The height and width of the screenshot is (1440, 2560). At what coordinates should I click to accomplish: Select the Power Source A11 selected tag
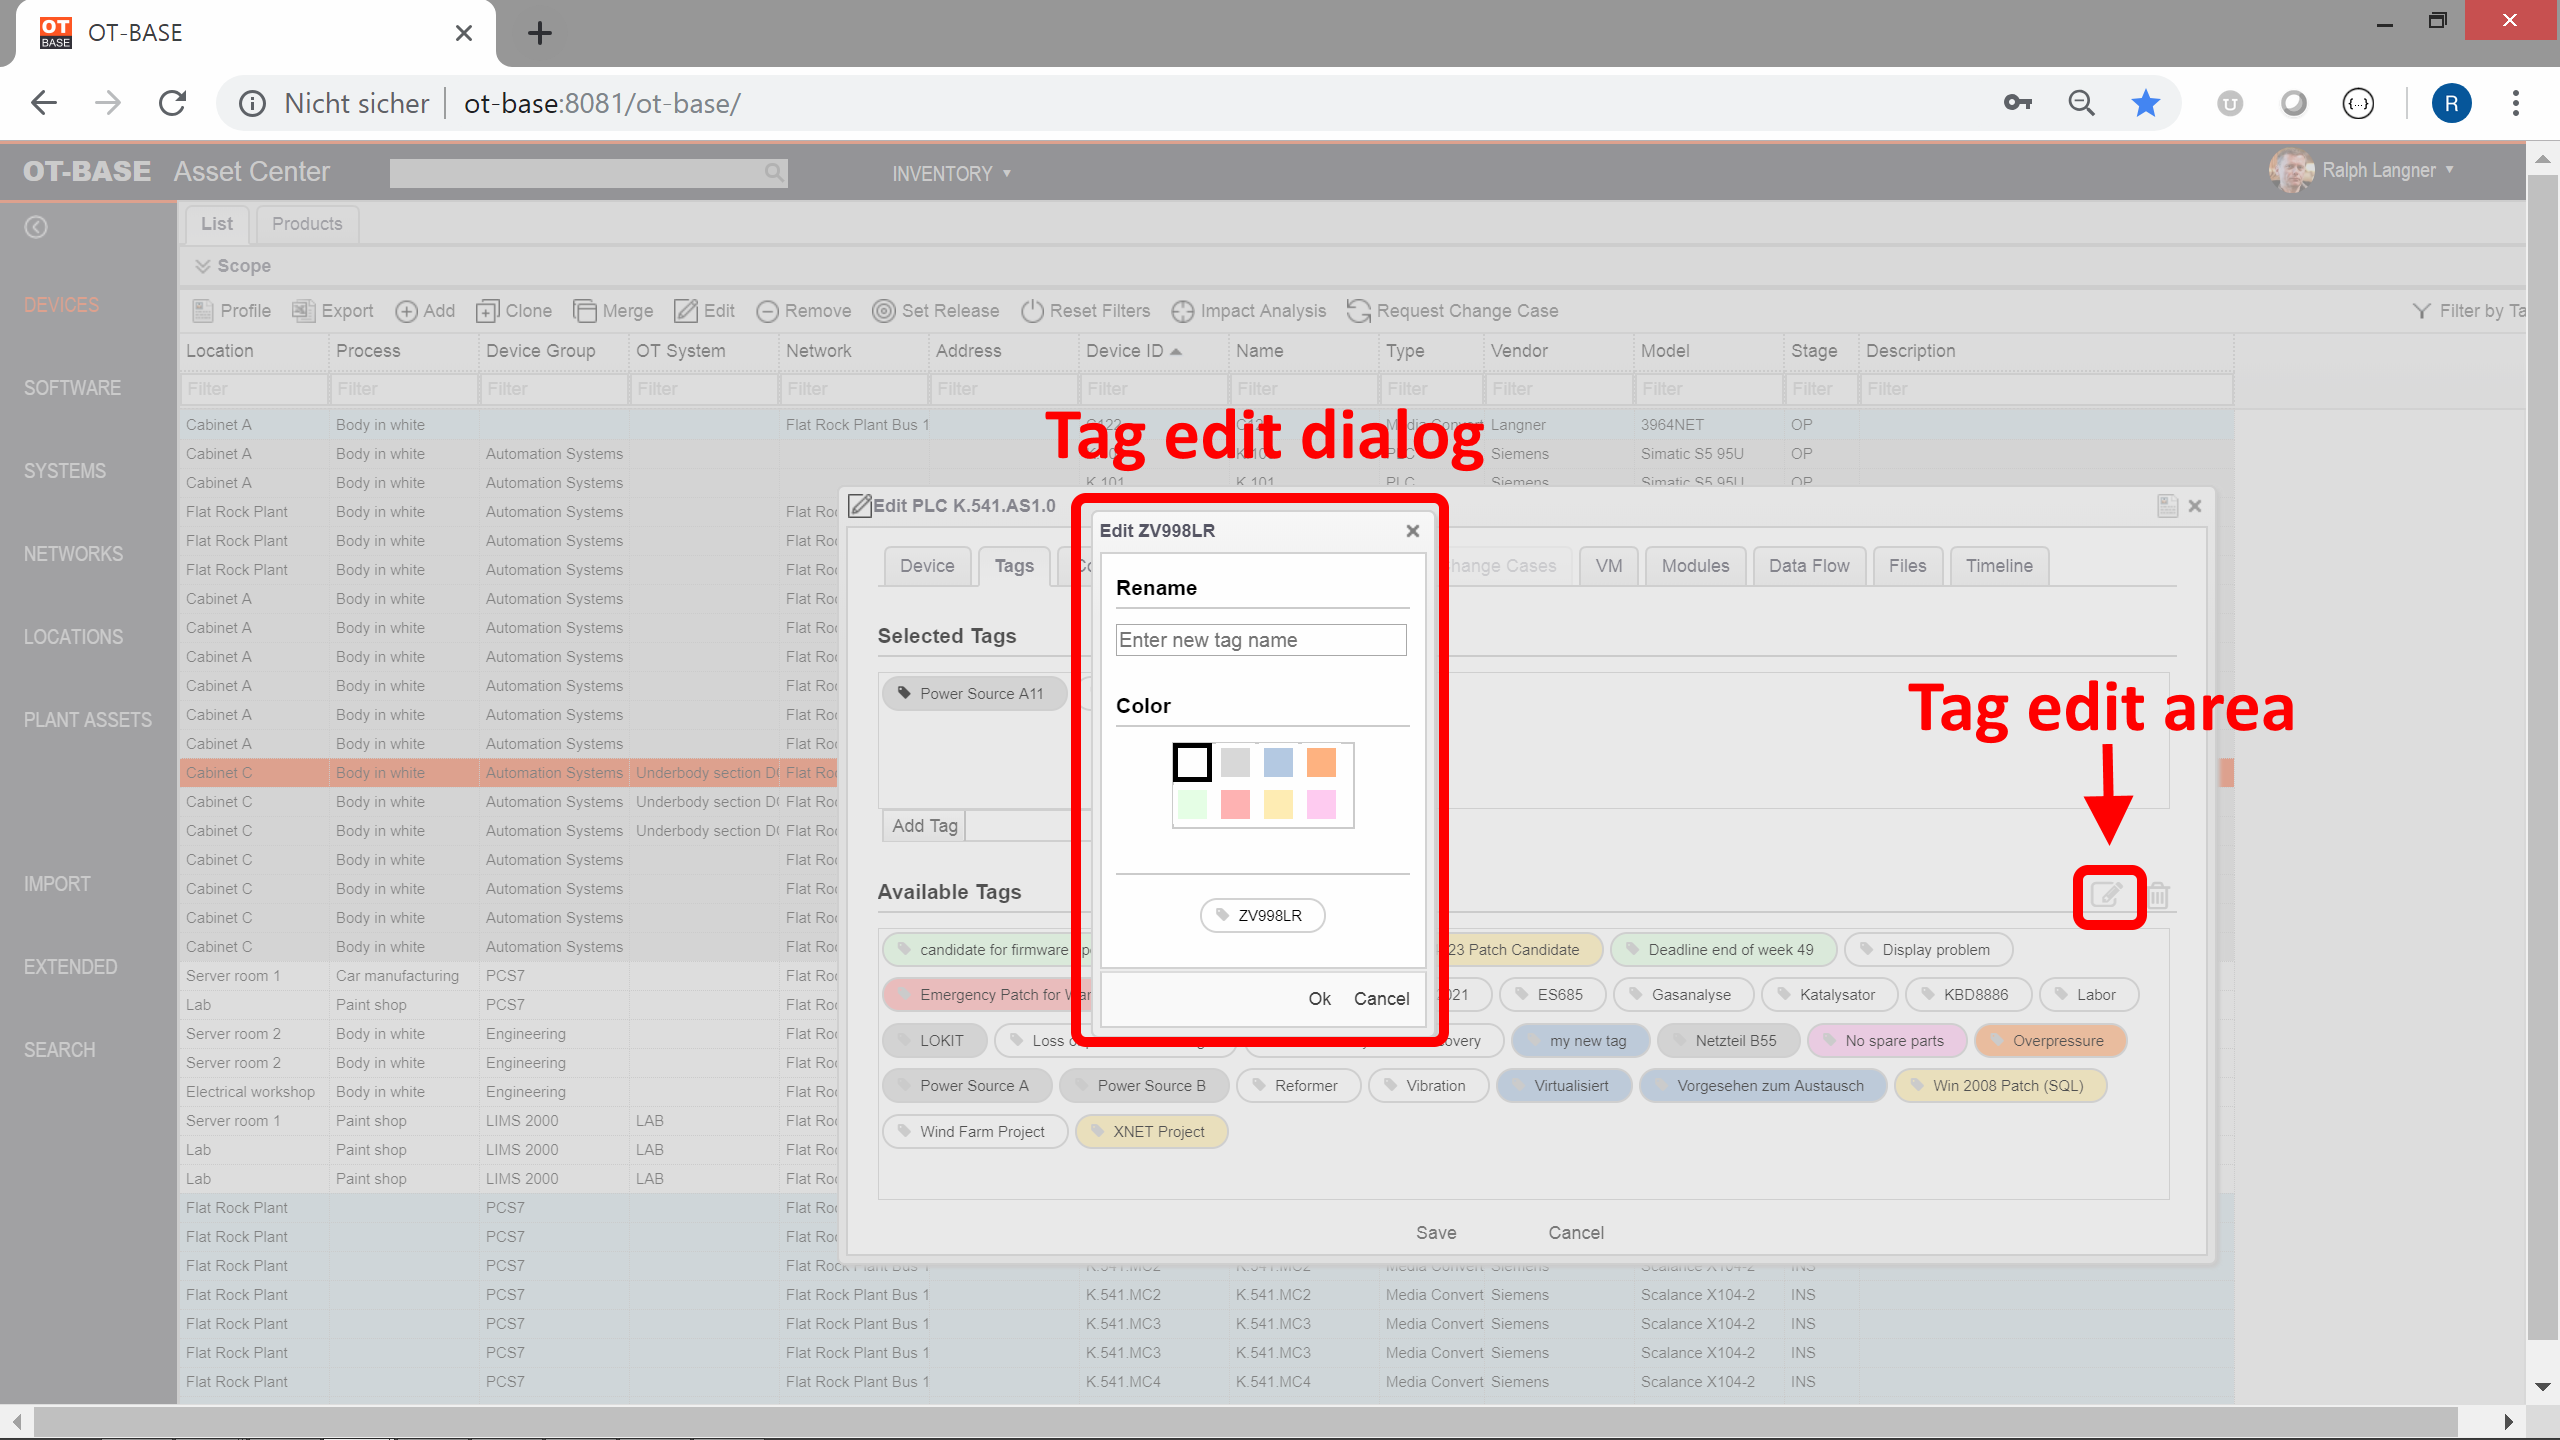[974, 694]
